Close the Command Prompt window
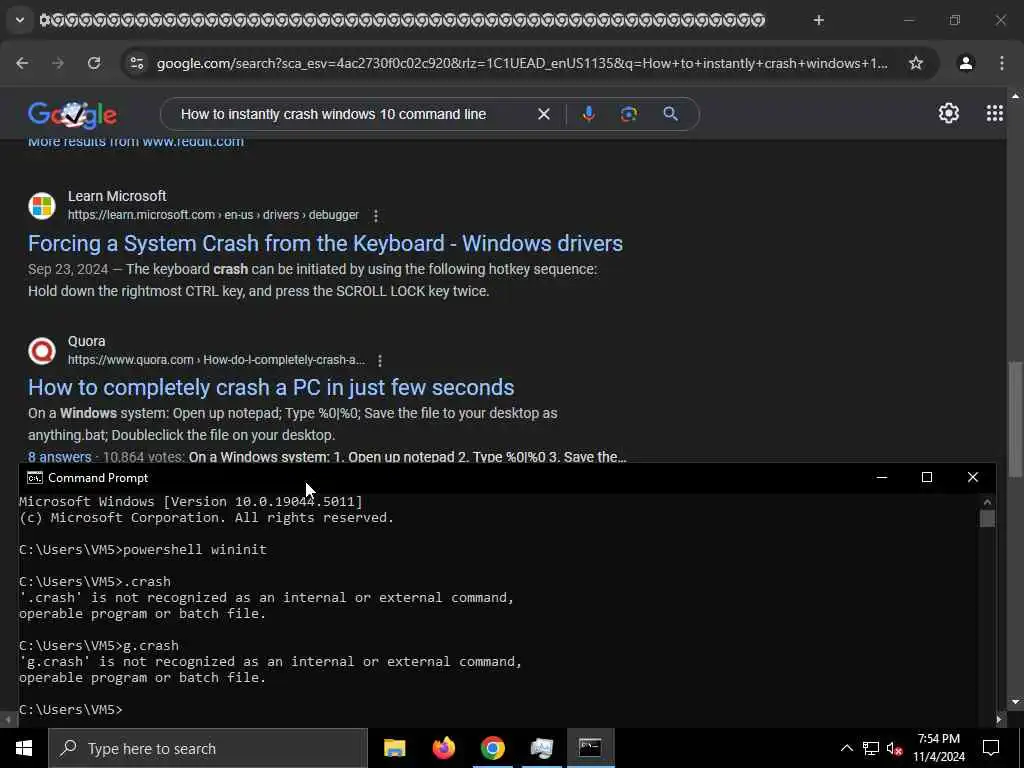Image resolution: width=1024 pixels, height=768 pixels. point(972,477)
